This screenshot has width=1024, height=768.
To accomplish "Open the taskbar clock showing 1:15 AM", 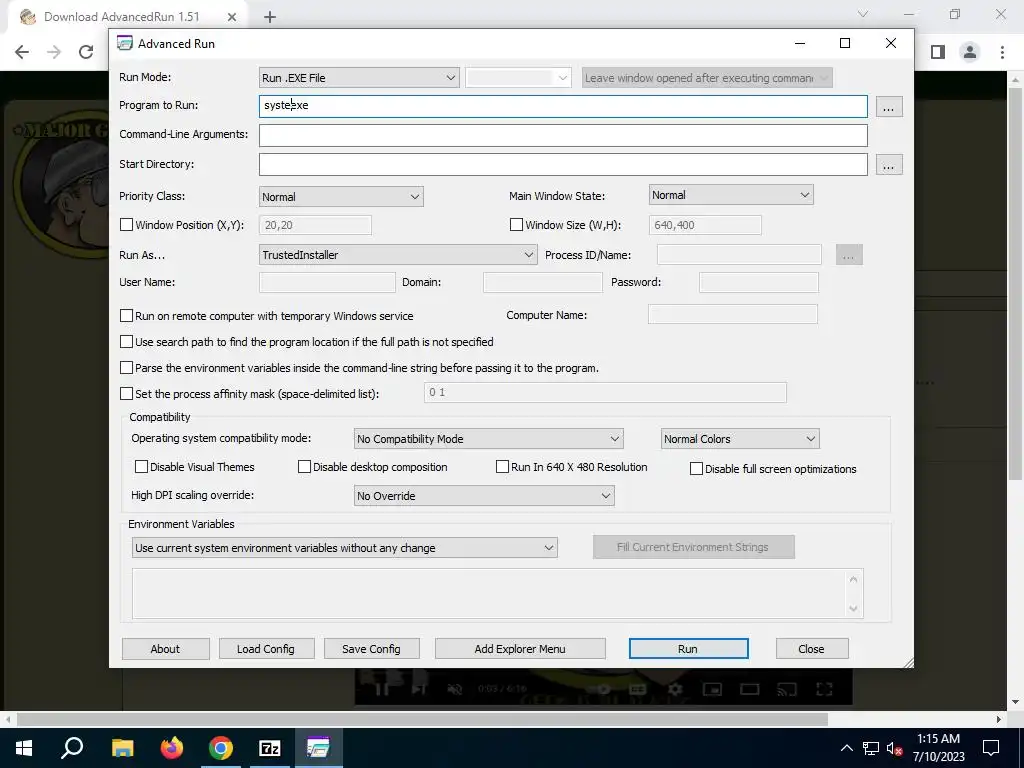I will coord(938,748).
